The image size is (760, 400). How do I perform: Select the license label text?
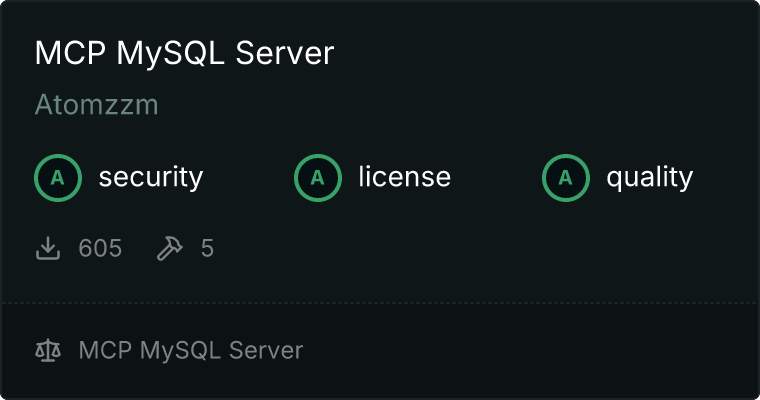404,178
